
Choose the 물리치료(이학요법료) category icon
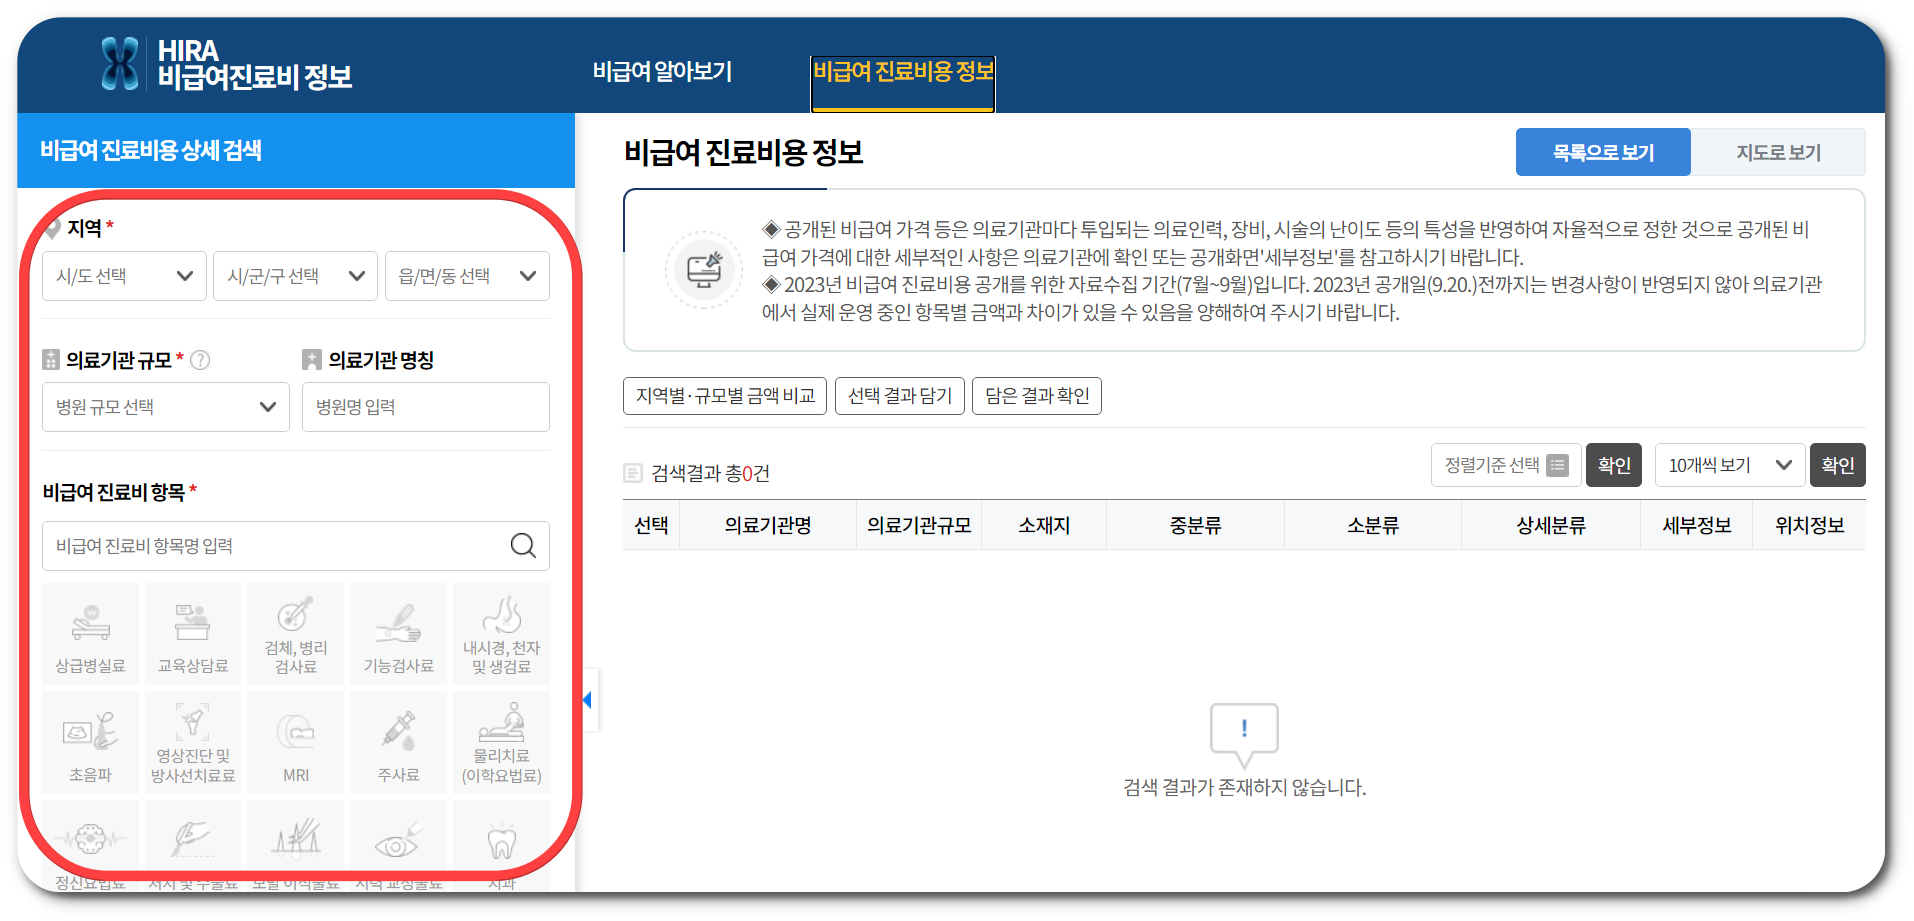501,742
